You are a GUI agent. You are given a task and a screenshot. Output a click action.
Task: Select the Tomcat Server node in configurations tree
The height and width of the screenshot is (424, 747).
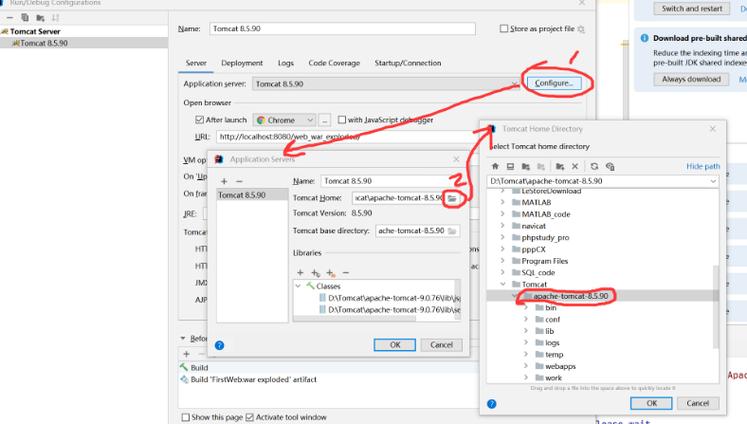[35, 31]
